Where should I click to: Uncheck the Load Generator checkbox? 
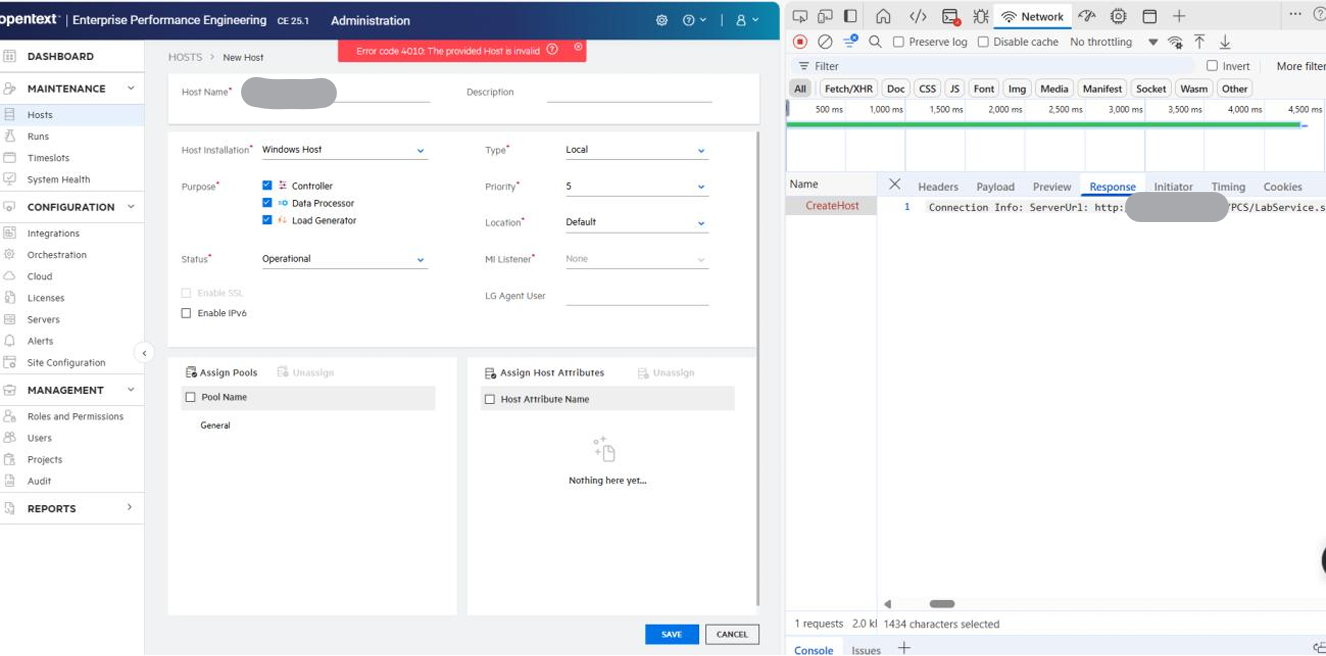point(267,220)
